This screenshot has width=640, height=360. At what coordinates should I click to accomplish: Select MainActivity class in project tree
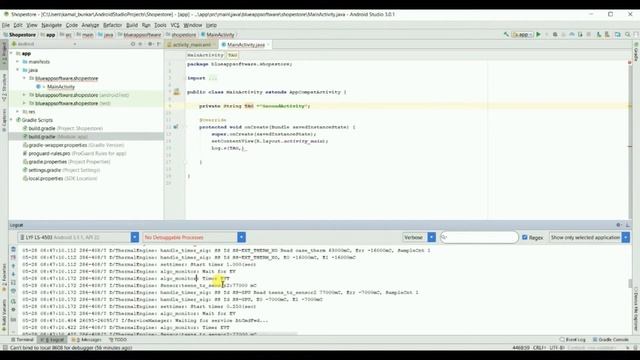(x=60, y=87)
